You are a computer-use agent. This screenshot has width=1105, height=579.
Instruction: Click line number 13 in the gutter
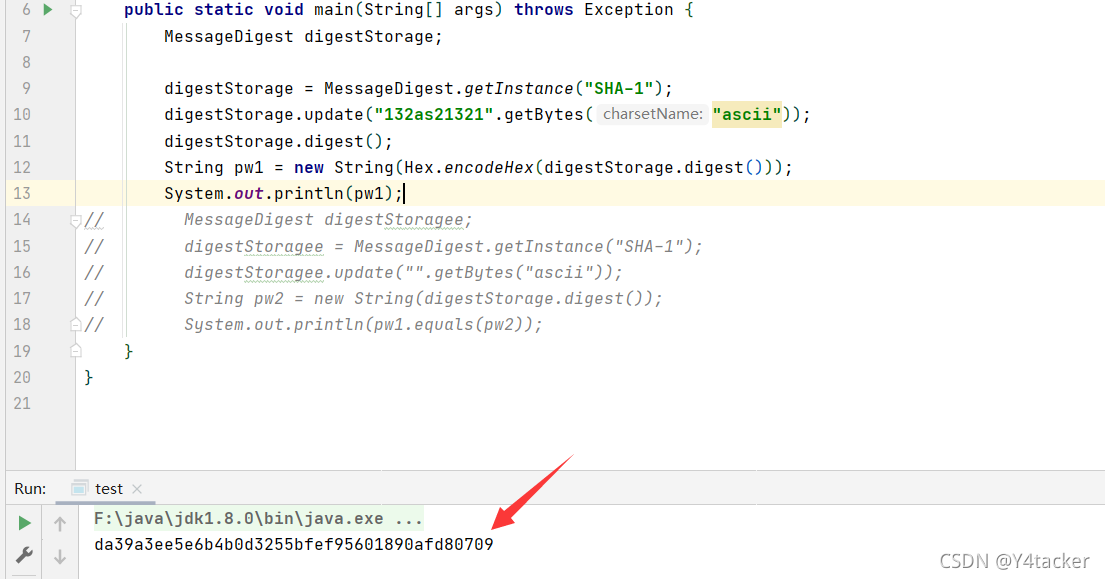point(22,193)
